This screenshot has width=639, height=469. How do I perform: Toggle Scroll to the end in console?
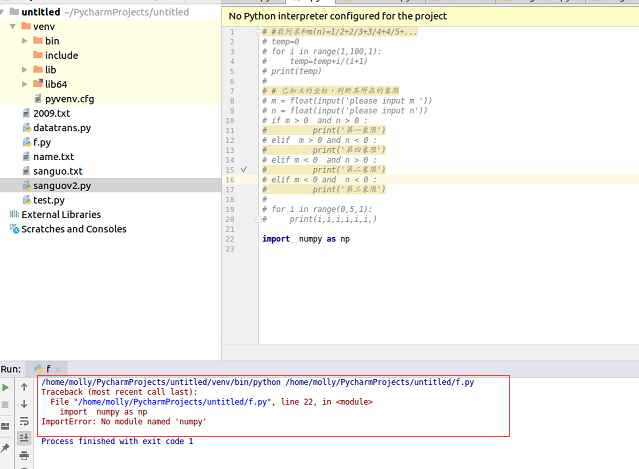[x=24, y=438]
